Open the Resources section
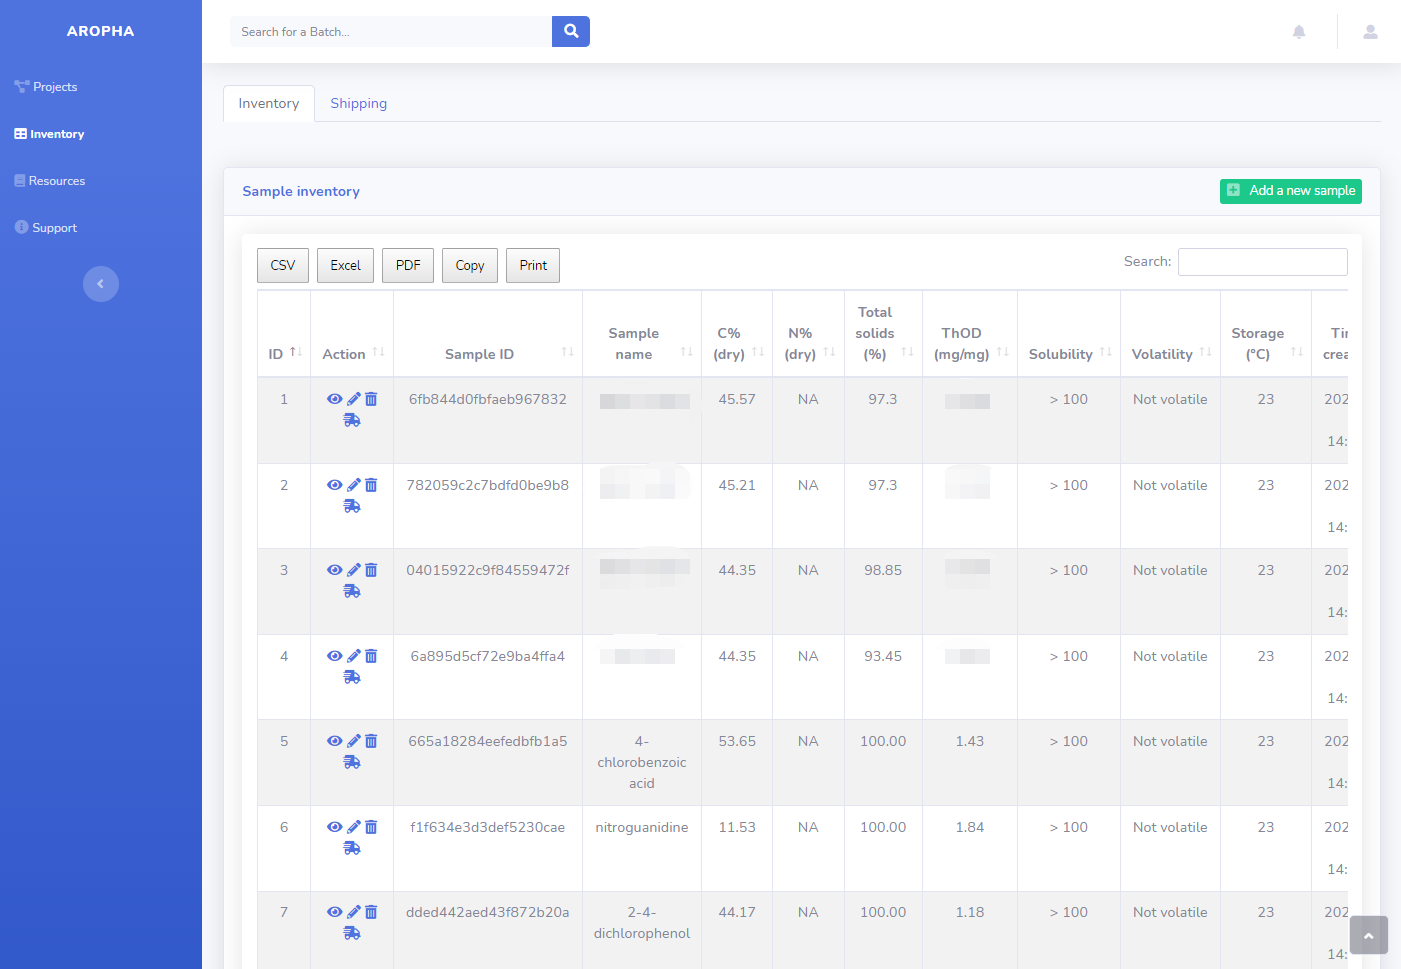 tap(57, 180)
